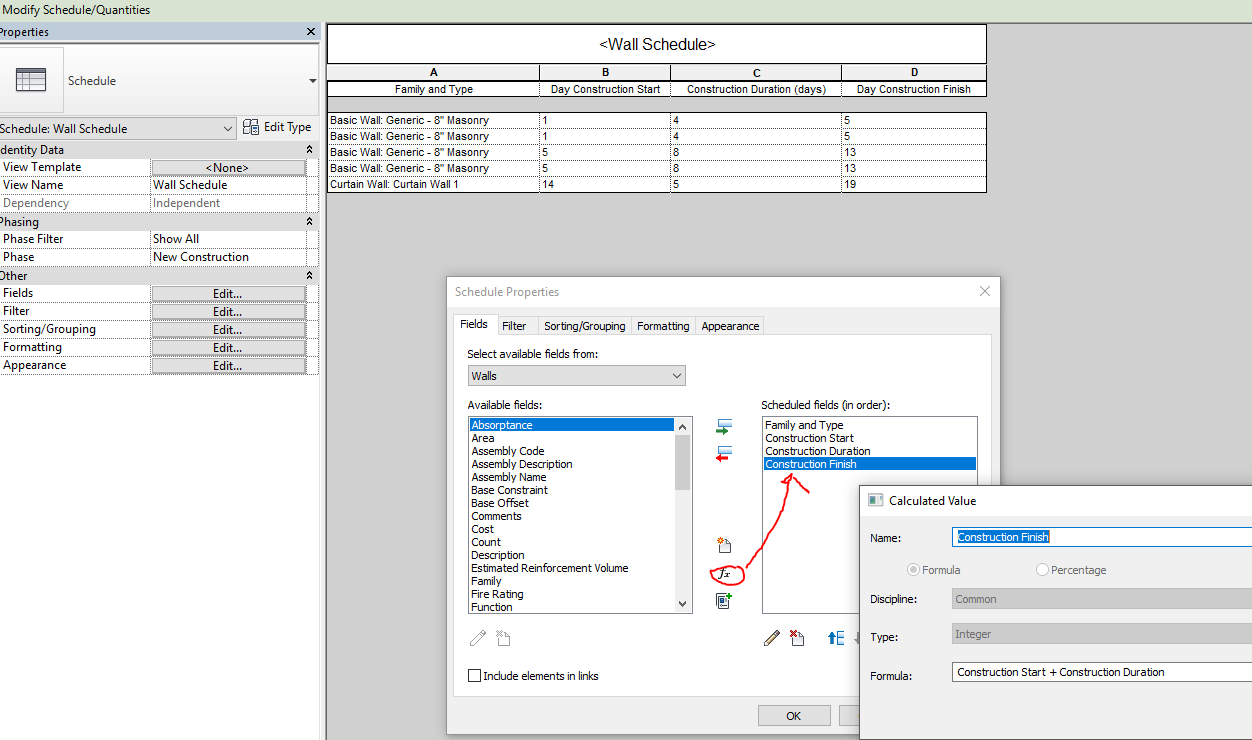Image resolution: width=1252 pixels, height=740 pixels.
Task: Click the Move parameter up icon
Action: (x=836, y=638)
